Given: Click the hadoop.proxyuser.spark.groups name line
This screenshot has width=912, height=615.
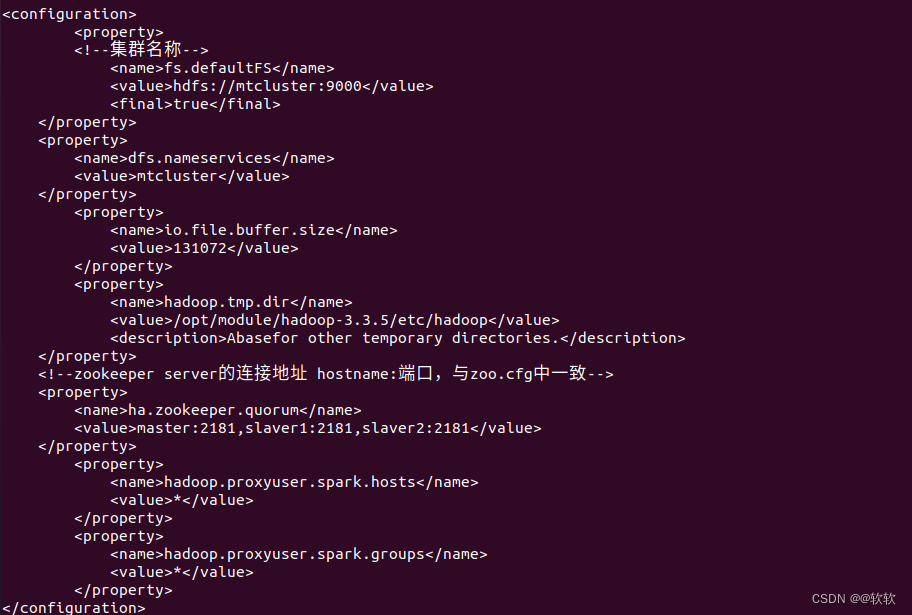Looking at the screenshot, I should (x=299, y=554).
